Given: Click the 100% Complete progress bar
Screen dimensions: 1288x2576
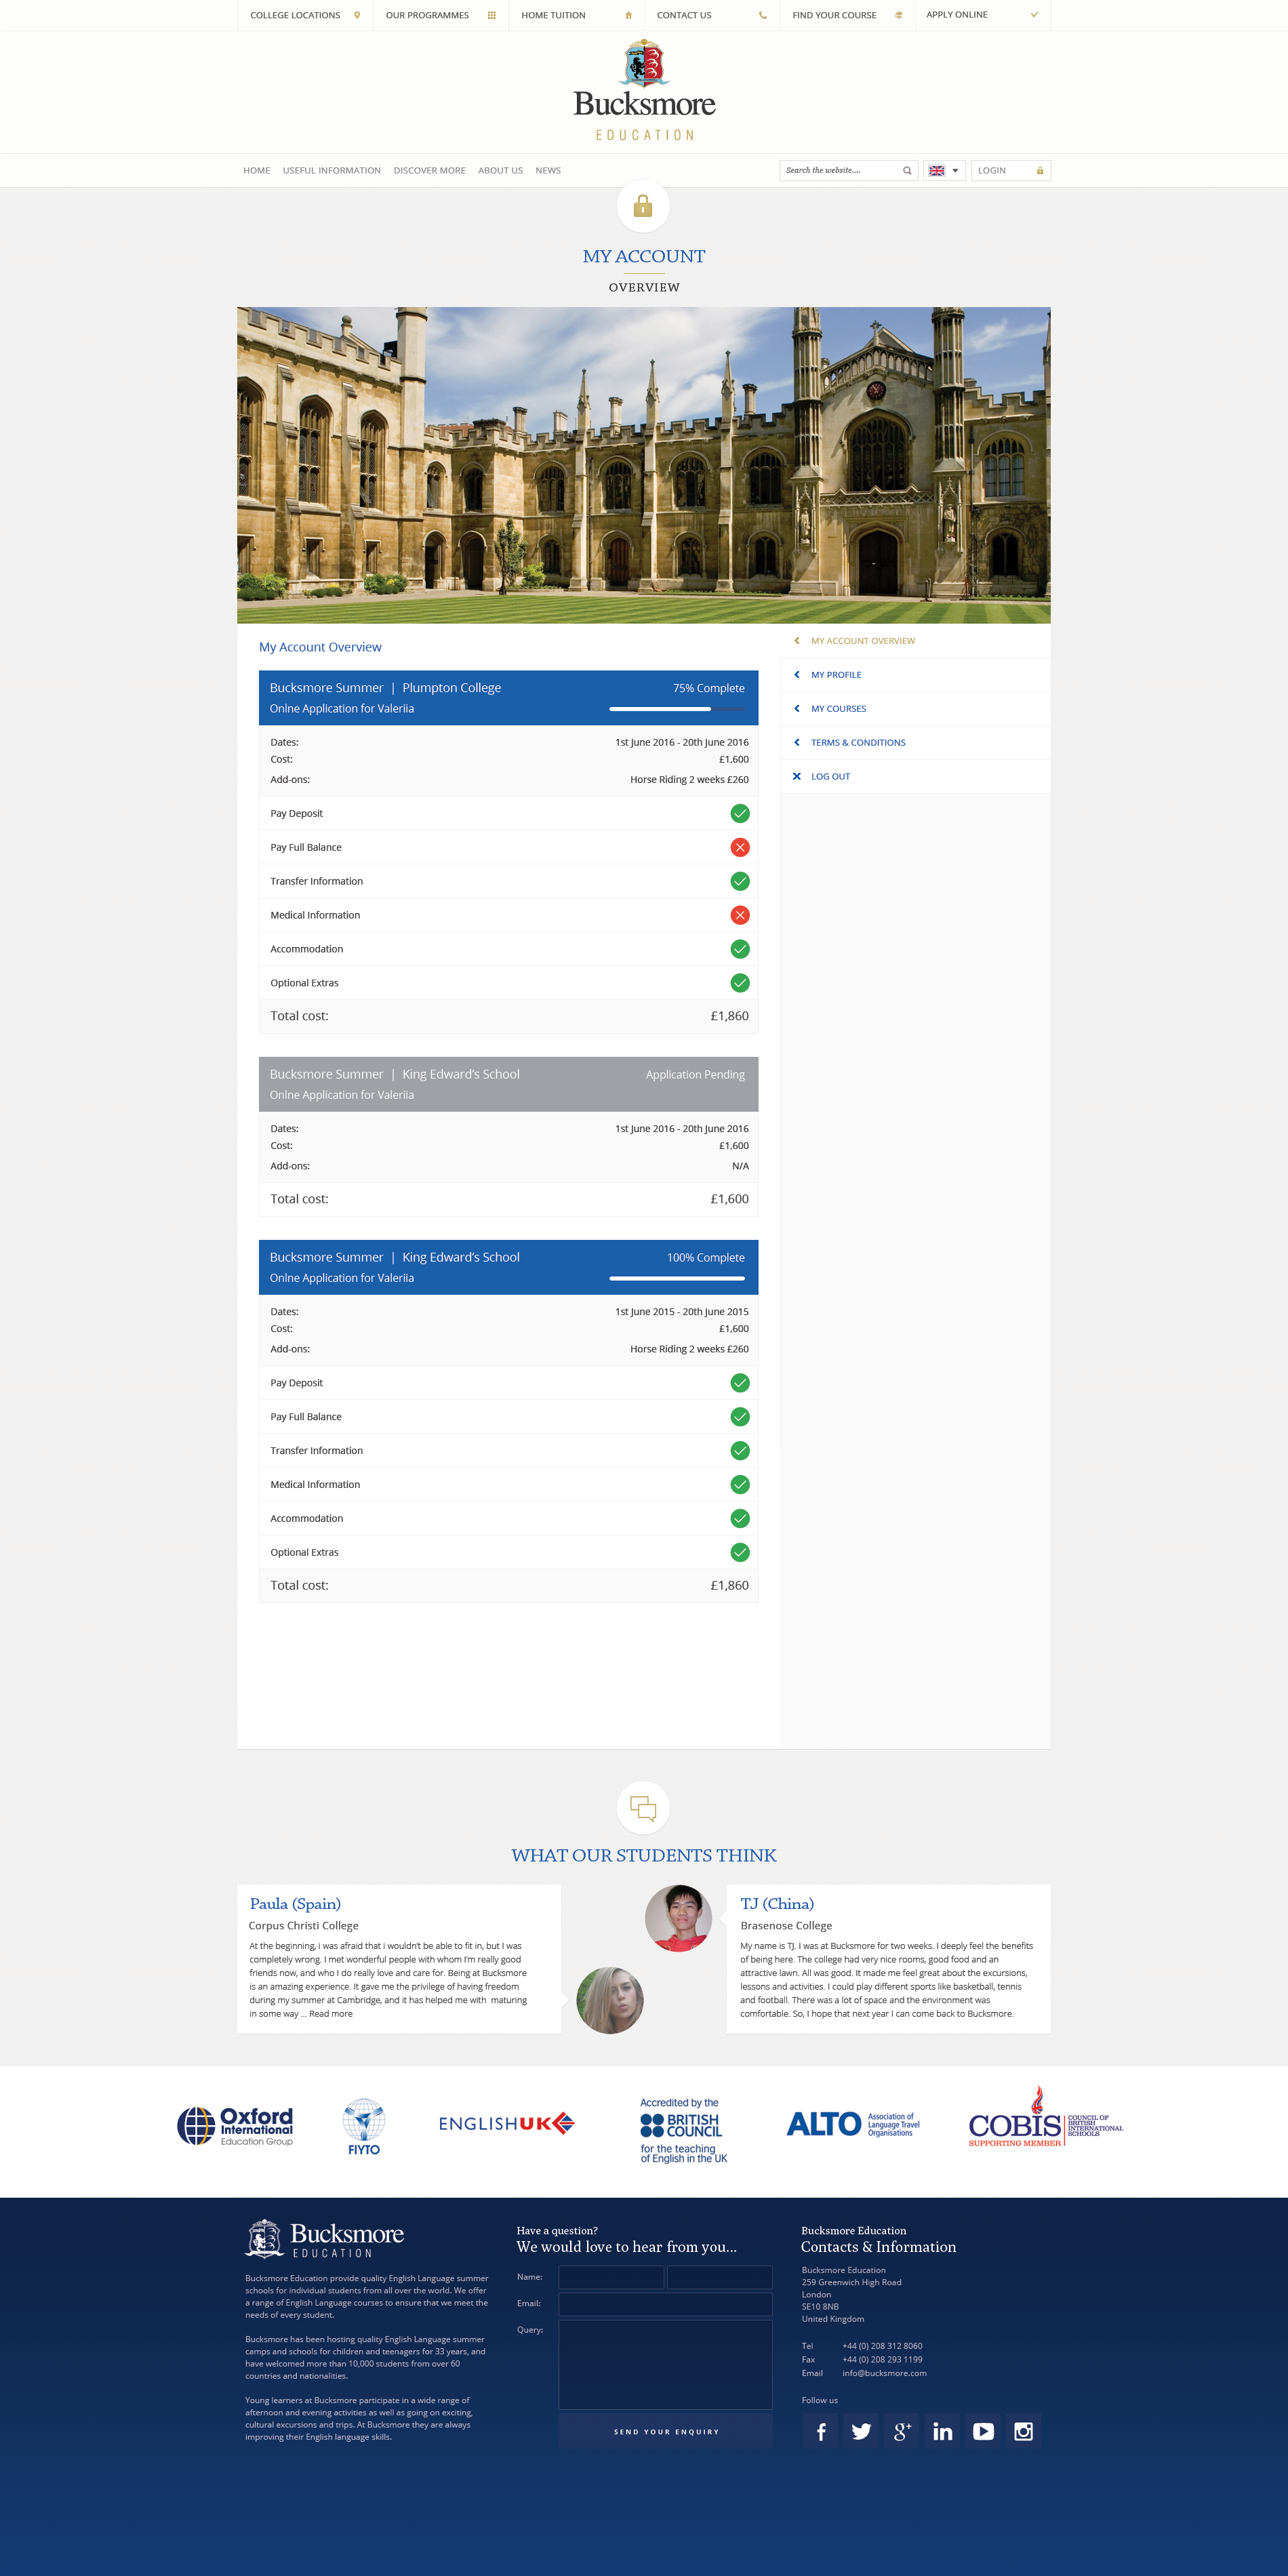Looking at the screenshot, I should (677, 1278).
